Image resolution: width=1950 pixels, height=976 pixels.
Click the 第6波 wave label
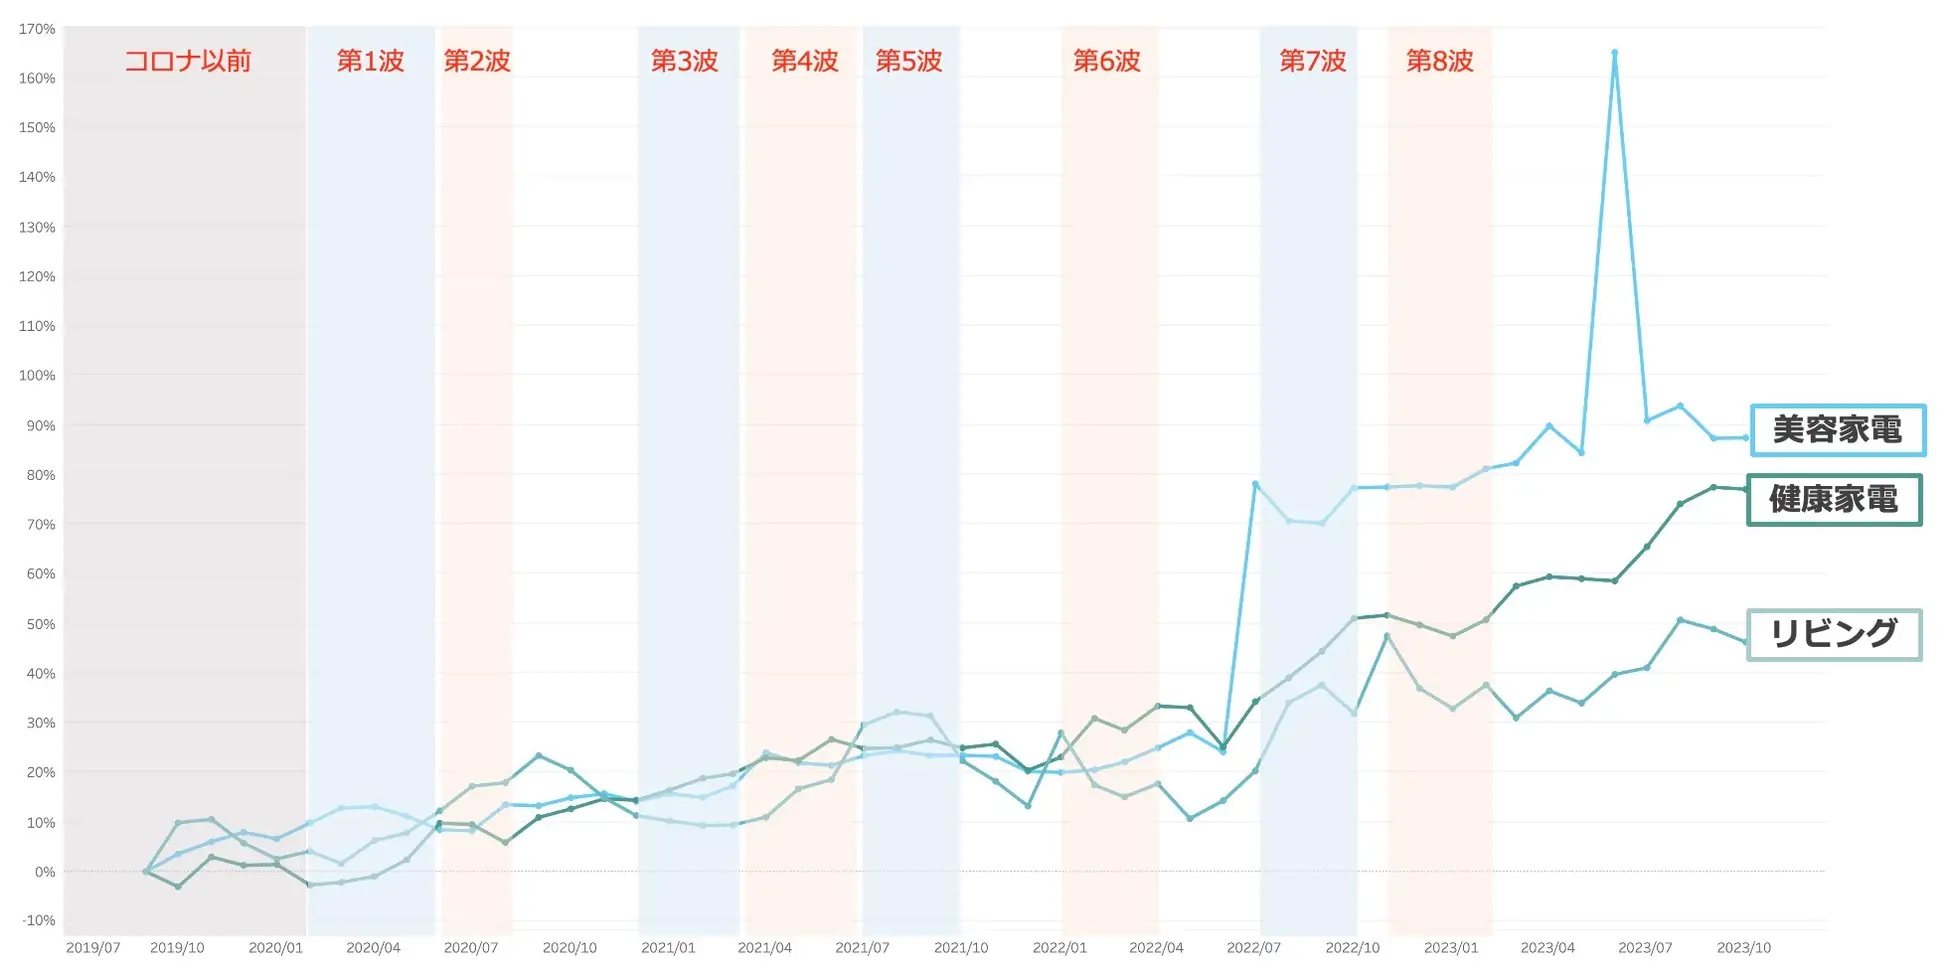point(1107,61)
